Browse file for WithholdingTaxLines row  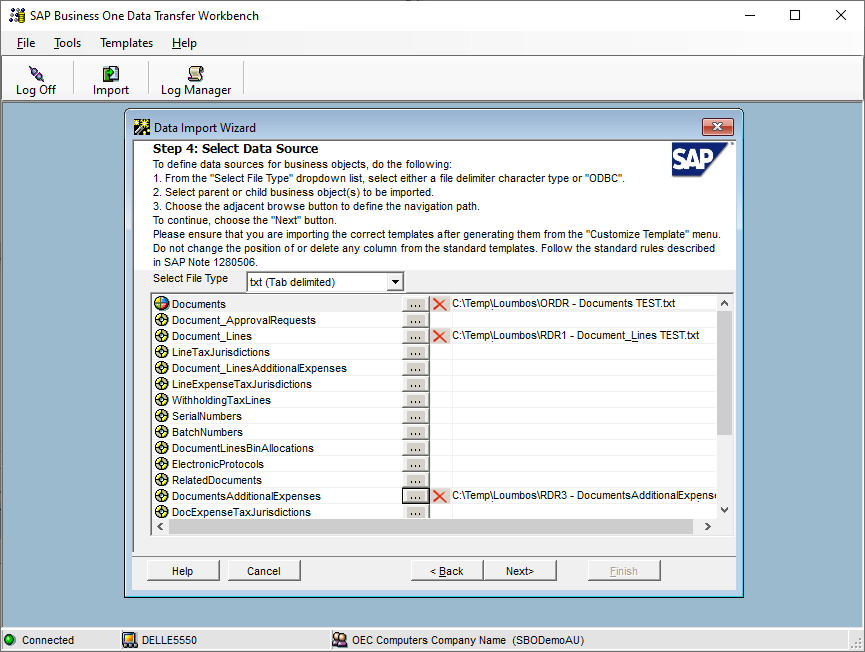[x=415, y=400]
